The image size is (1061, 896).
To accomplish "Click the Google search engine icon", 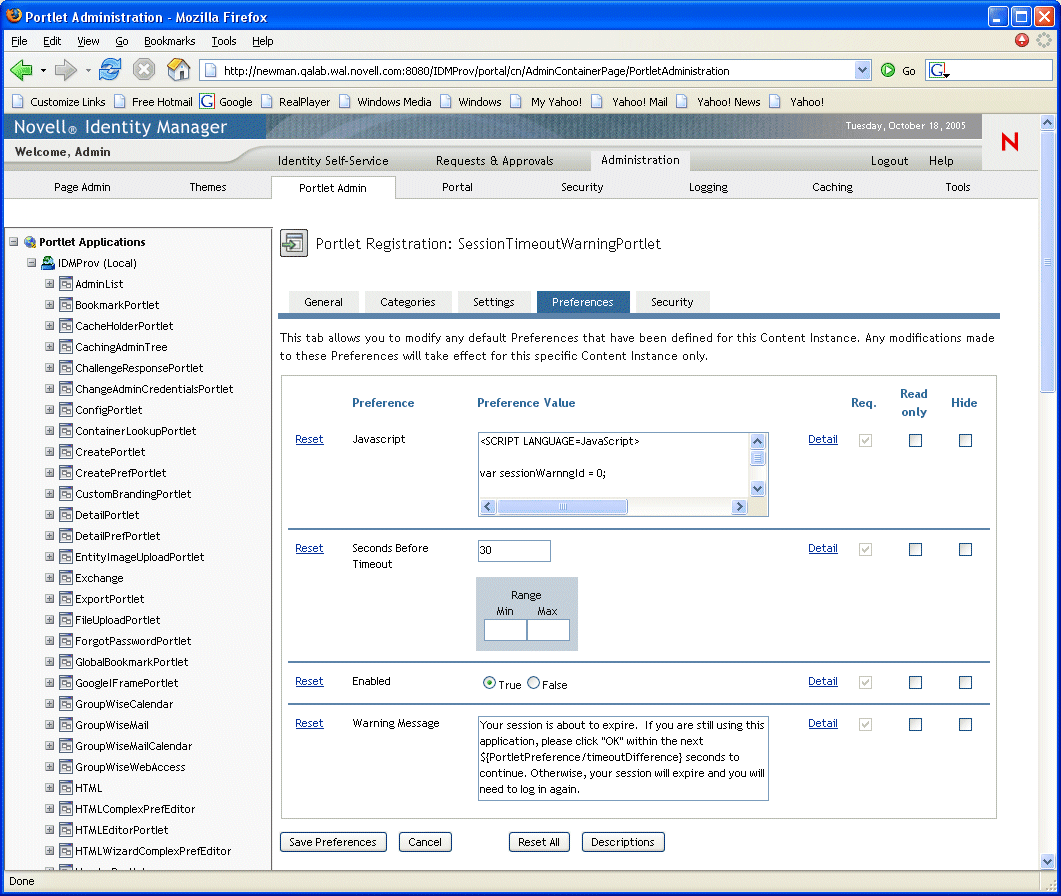I will click(938, 70).
